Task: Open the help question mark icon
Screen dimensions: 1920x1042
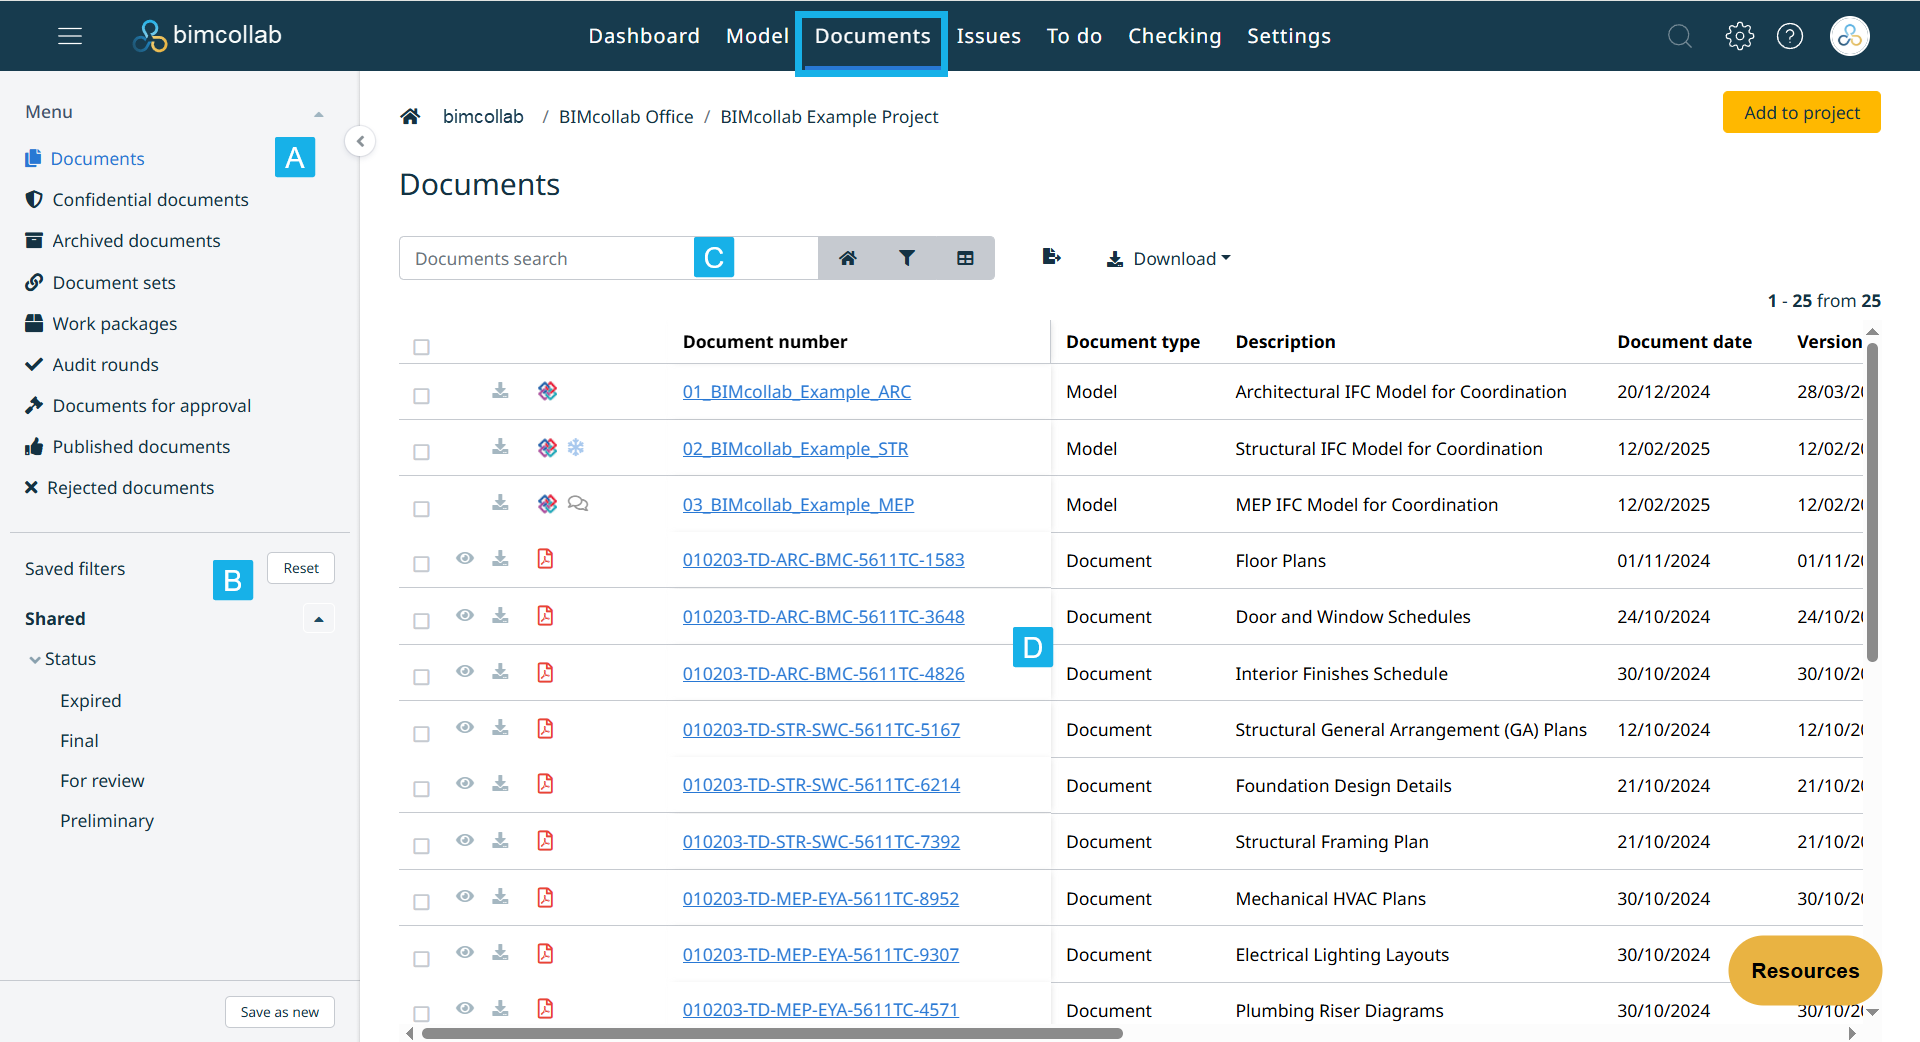Action: pyautogui.click(x=1790, y=36)
